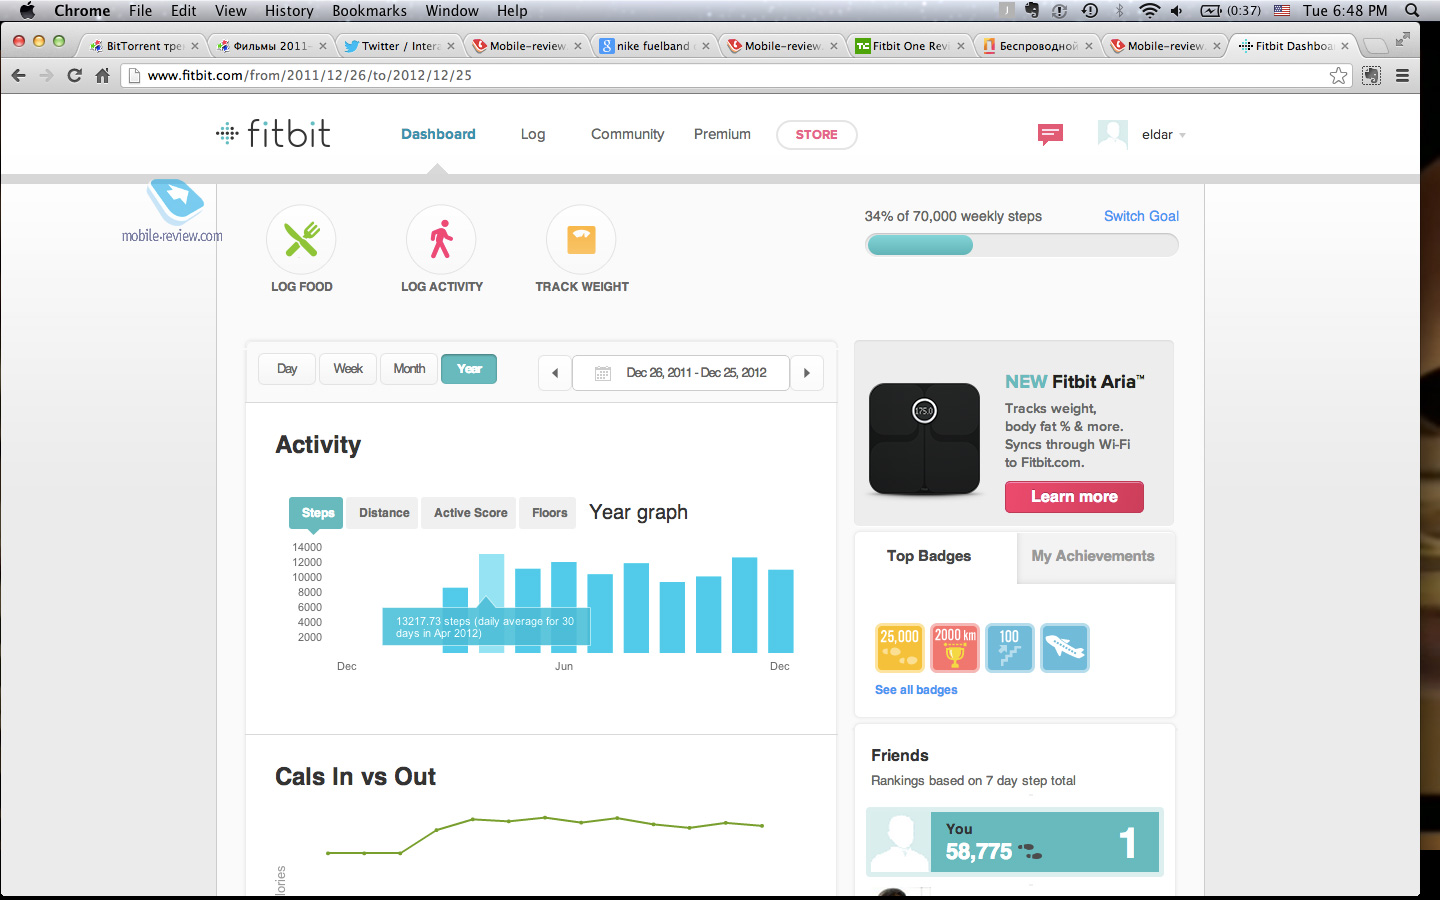
Task: Open the History menu in menu bar
Action: coord(289,10)
